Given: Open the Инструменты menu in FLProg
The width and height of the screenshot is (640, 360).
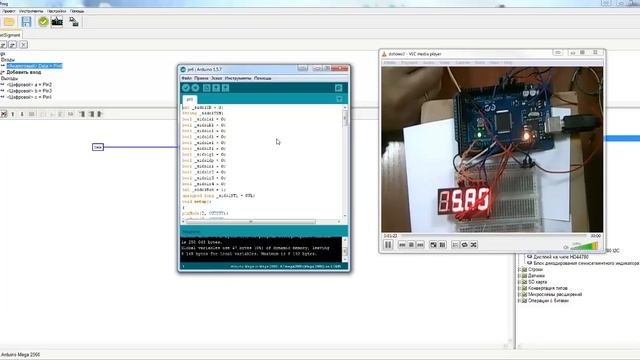Looking at the screenshot, I should pyautogui.click(x=31, y=11).
